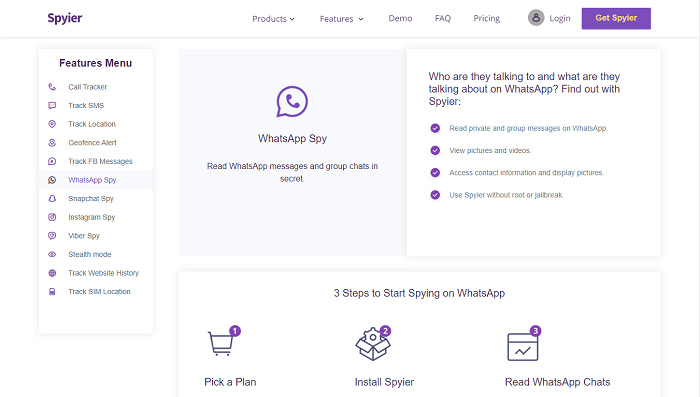The width and height of the screenshot is (700, 397).
Task: Open Track Location feature link
Action: click(92, 124)
